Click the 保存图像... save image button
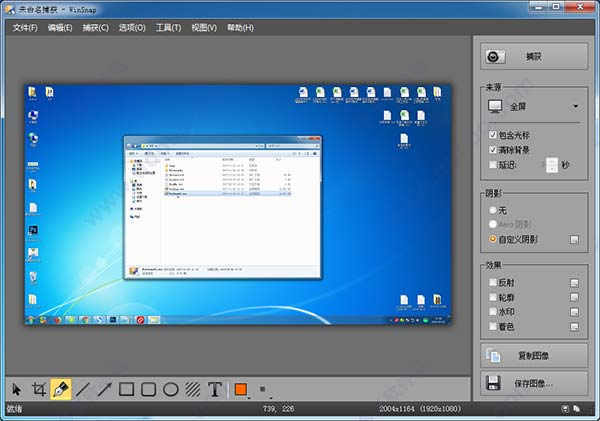 (x=534, y=383)
